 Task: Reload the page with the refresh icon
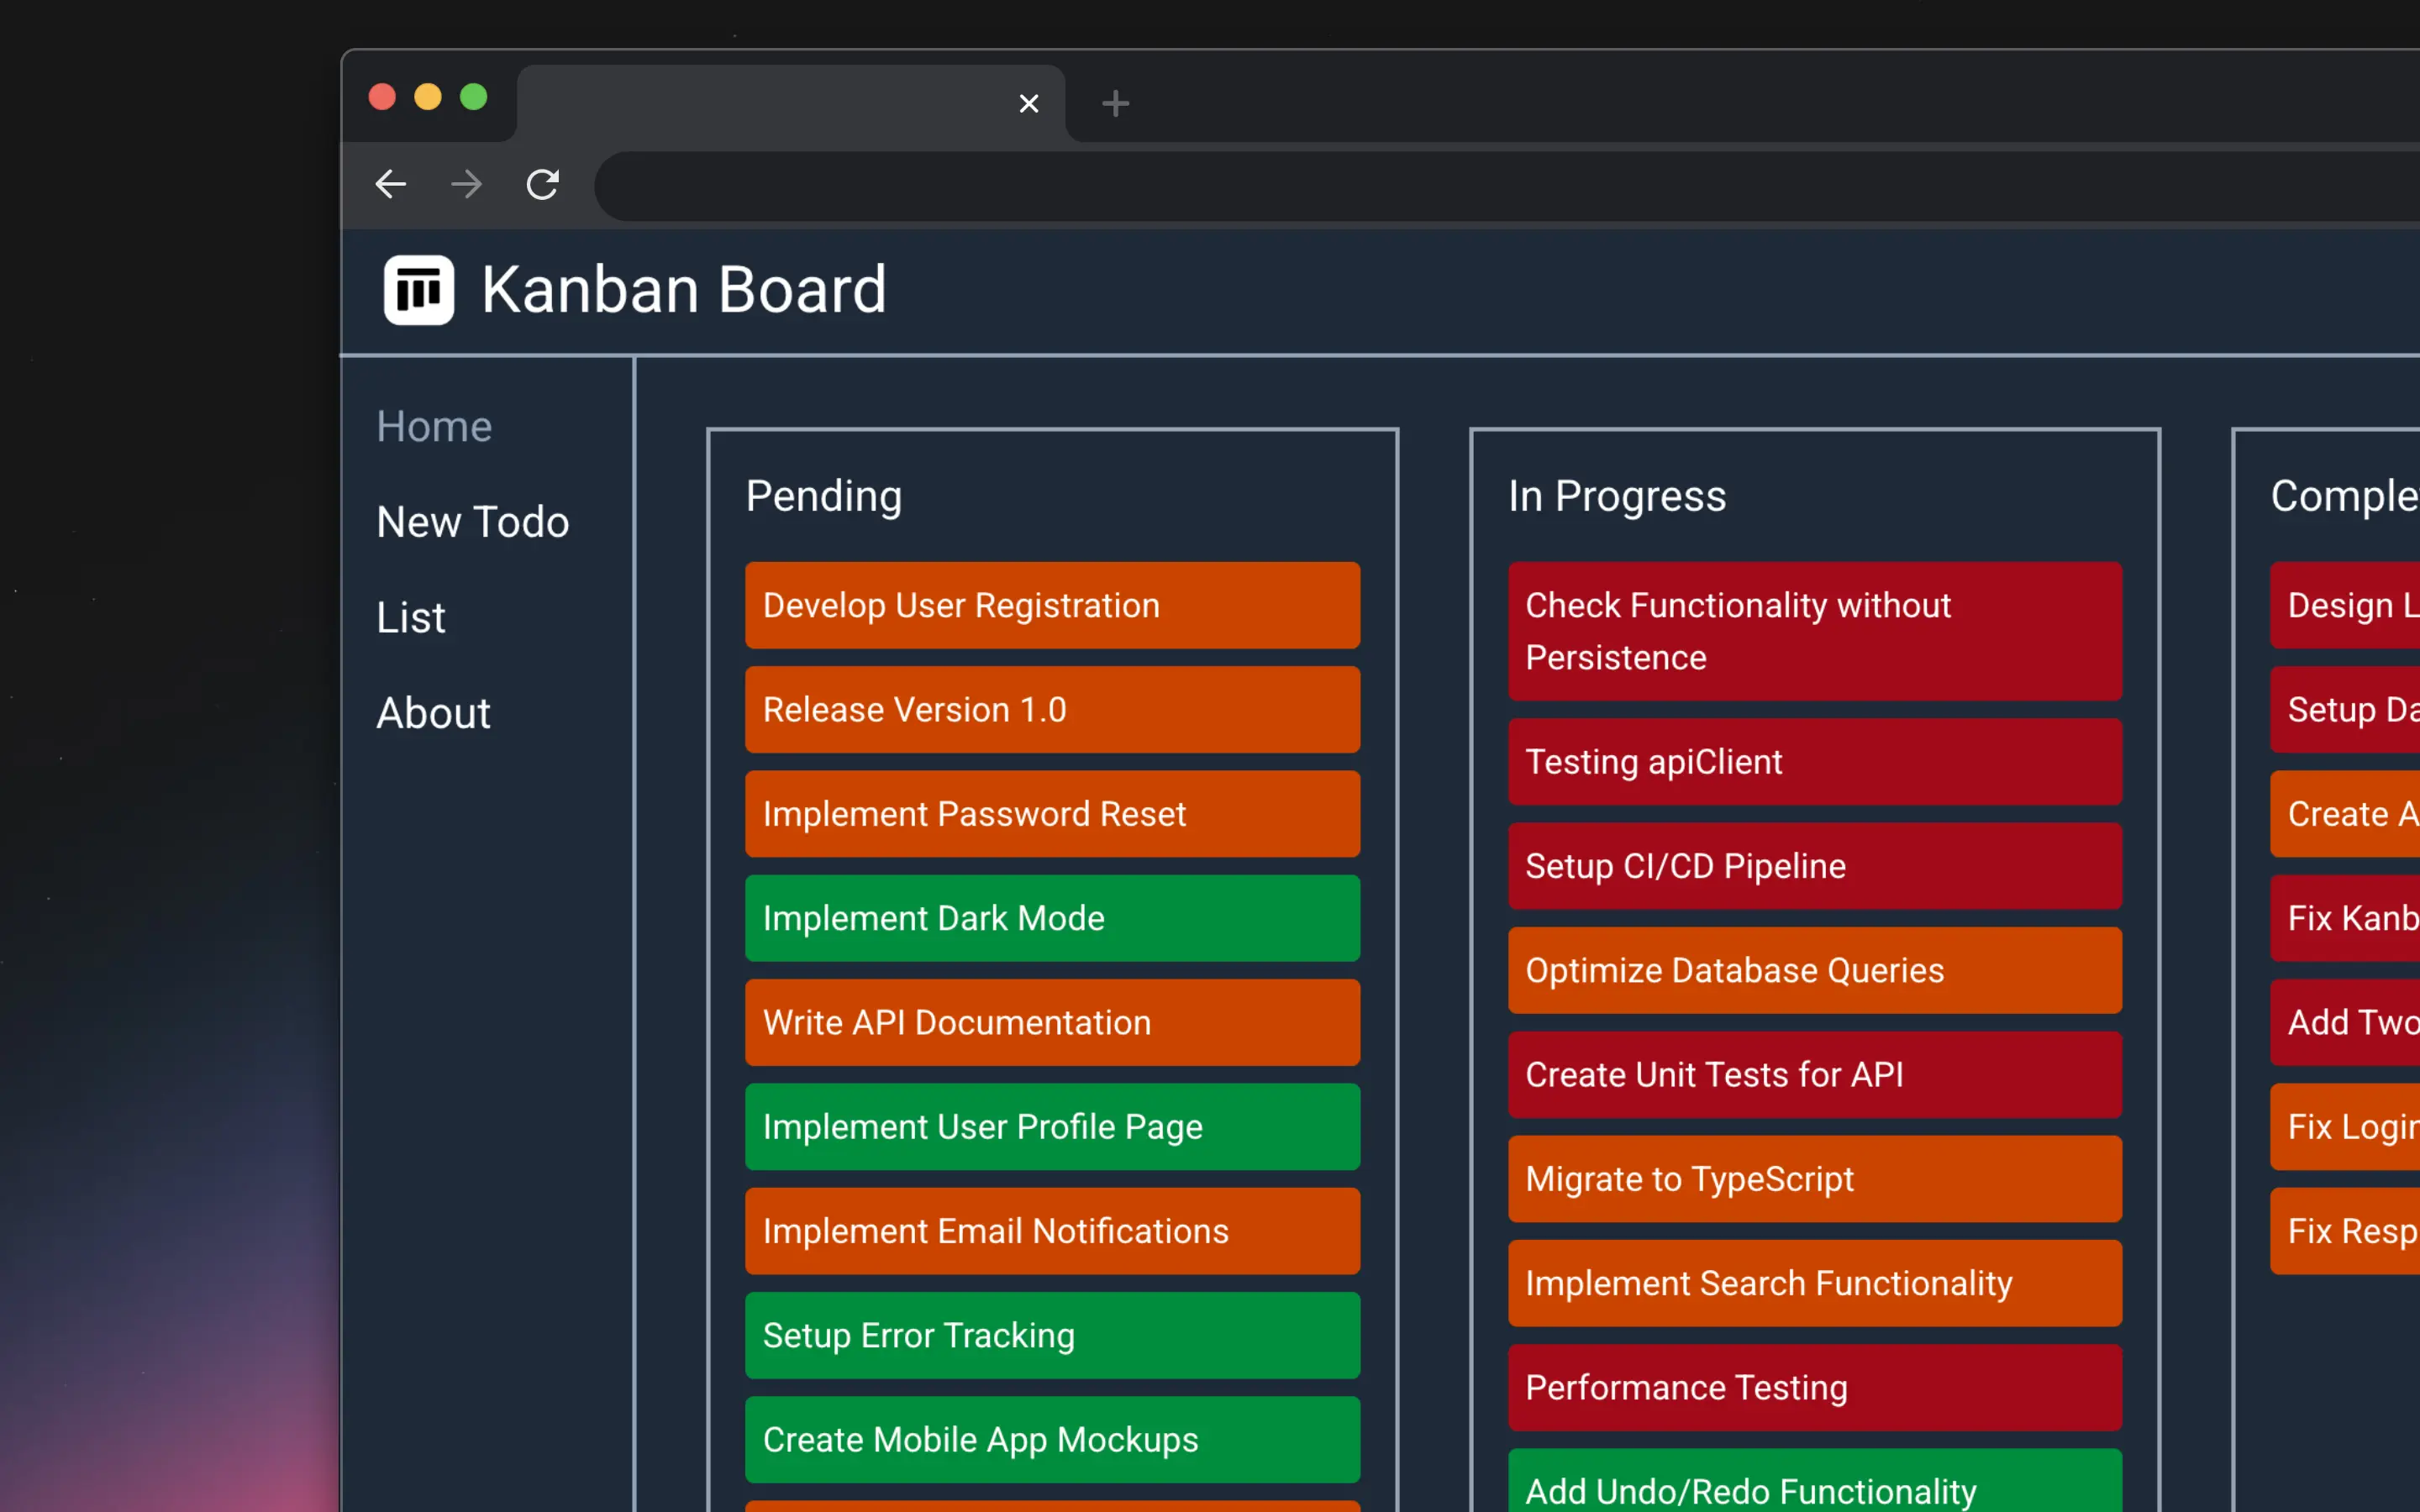coord(542,184)
